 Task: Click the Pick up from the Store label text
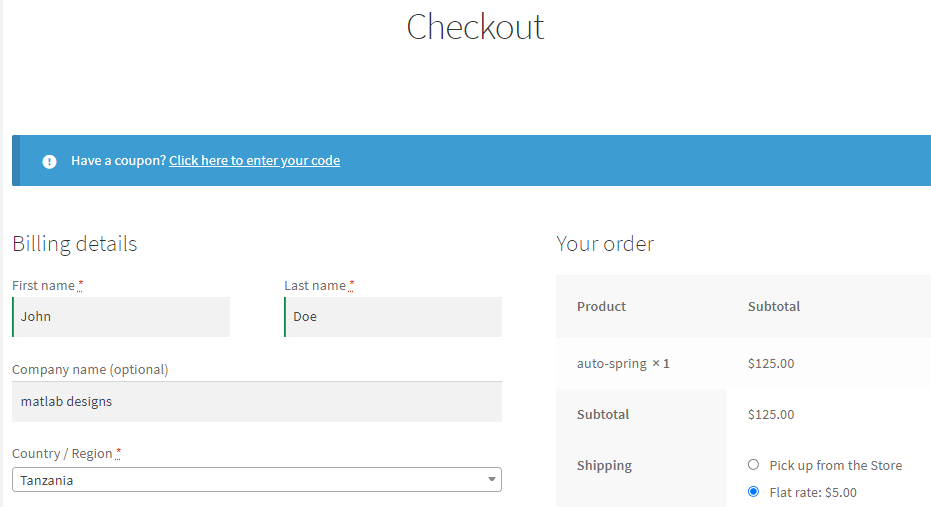click(835, 465)
